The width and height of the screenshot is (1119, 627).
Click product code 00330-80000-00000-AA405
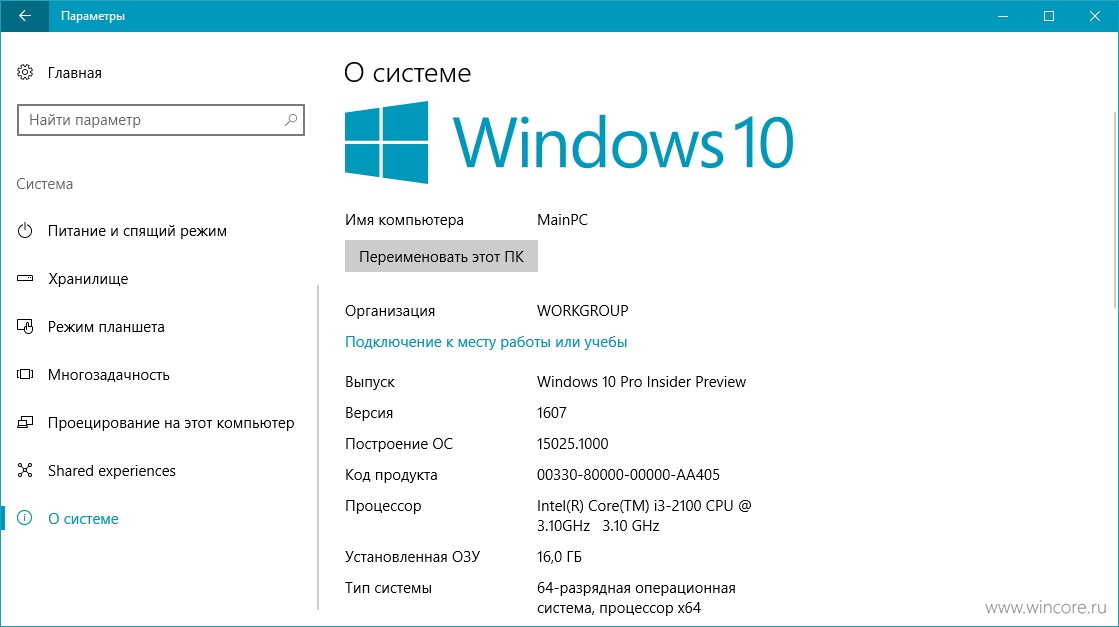[628, 474]
